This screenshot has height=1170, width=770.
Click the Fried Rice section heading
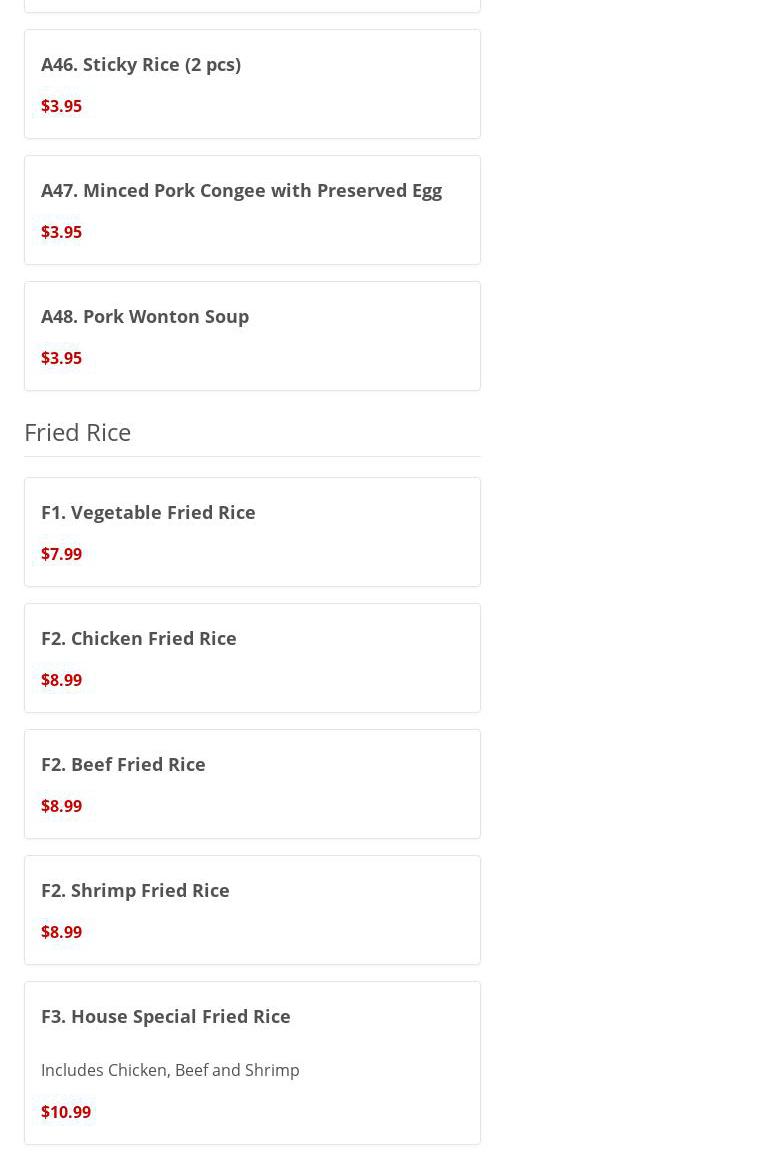click(78, 432)
